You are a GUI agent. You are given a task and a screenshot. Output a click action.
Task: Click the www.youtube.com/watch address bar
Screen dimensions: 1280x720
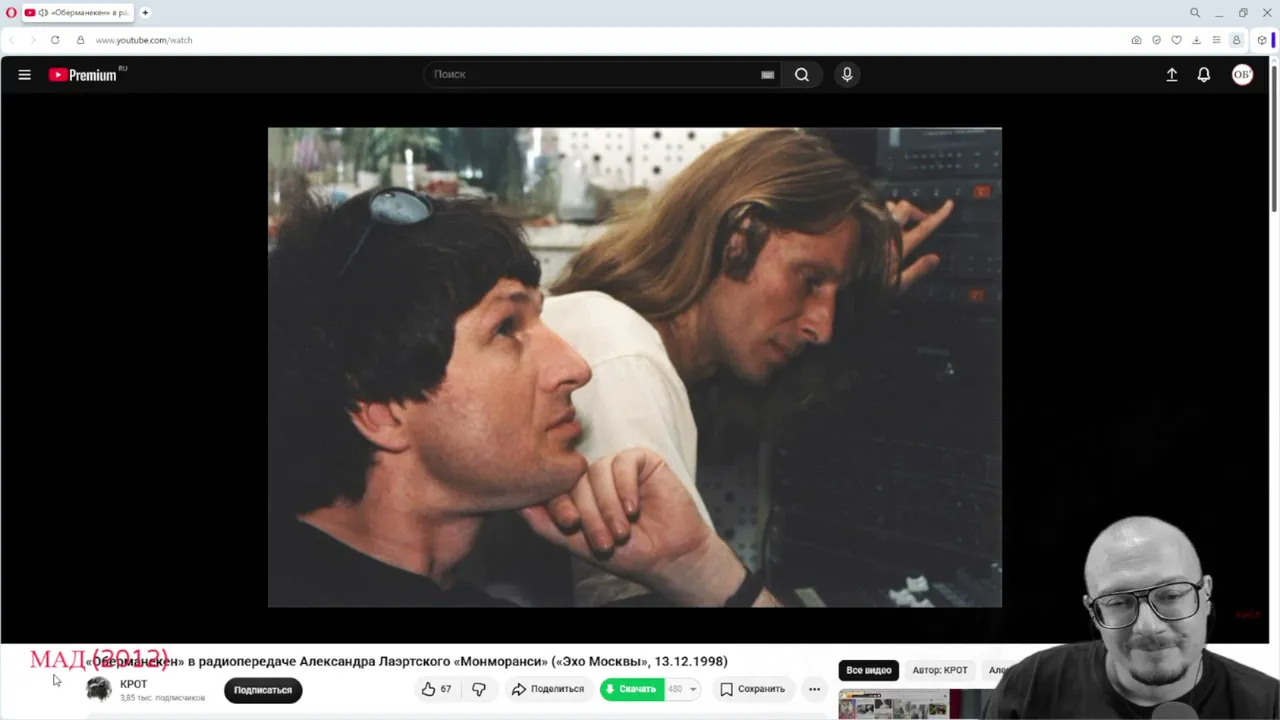pos(144,40)
